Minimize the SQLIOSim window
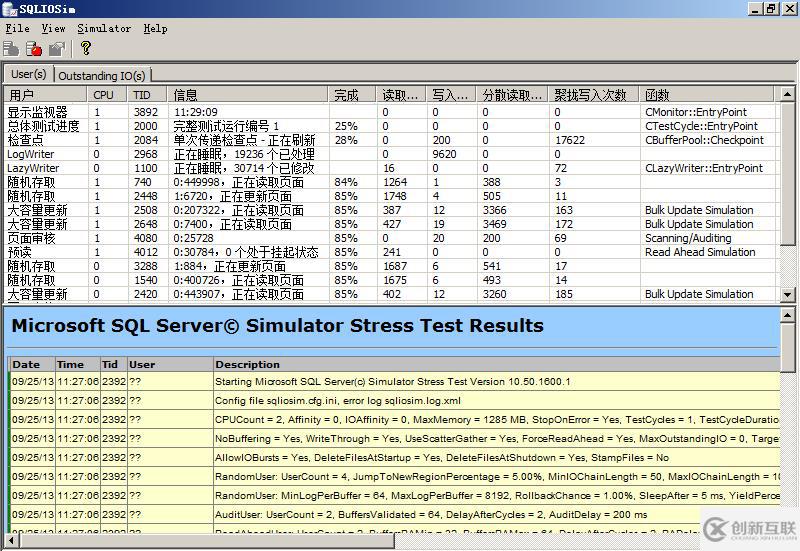This screenshot has width=800, height=551. pyautogui.click(x=755, y=8)
